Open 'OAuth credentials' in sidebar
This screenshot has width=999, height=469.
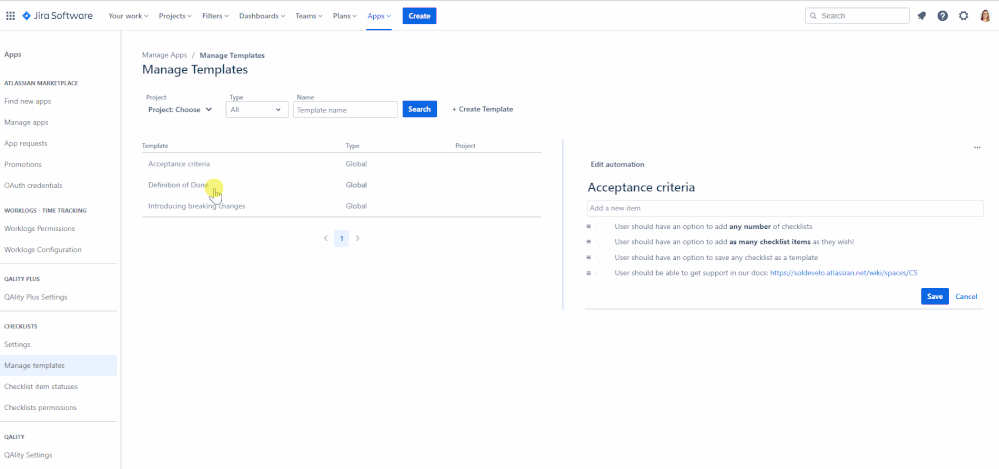tap(33, 185)
